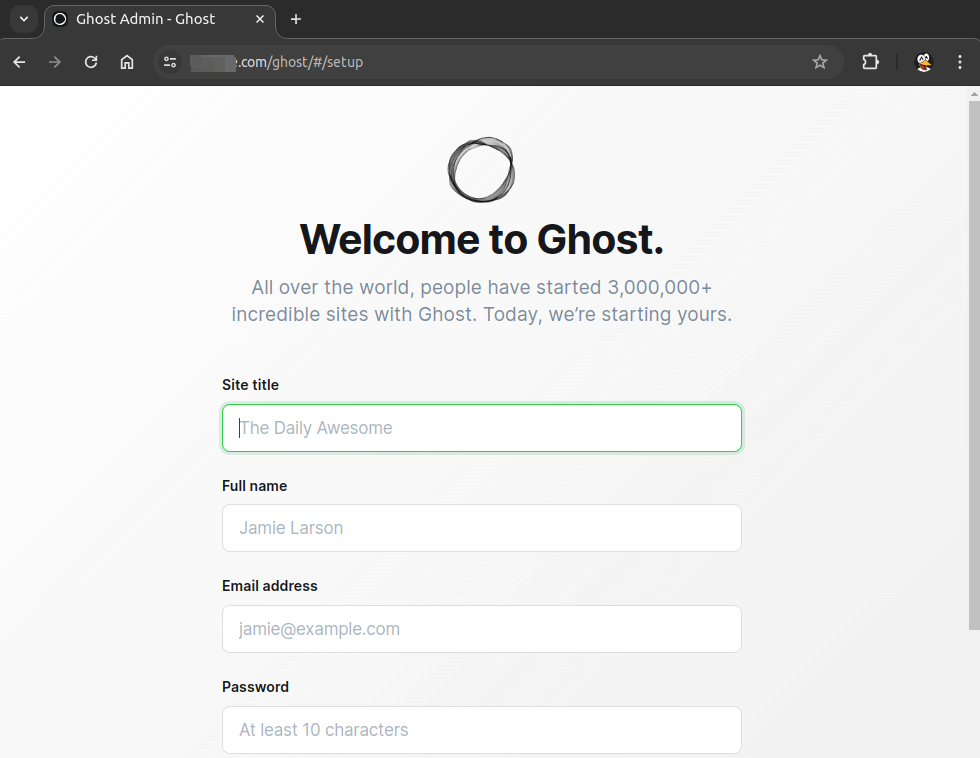Select the Email address input box

point(481,629)
